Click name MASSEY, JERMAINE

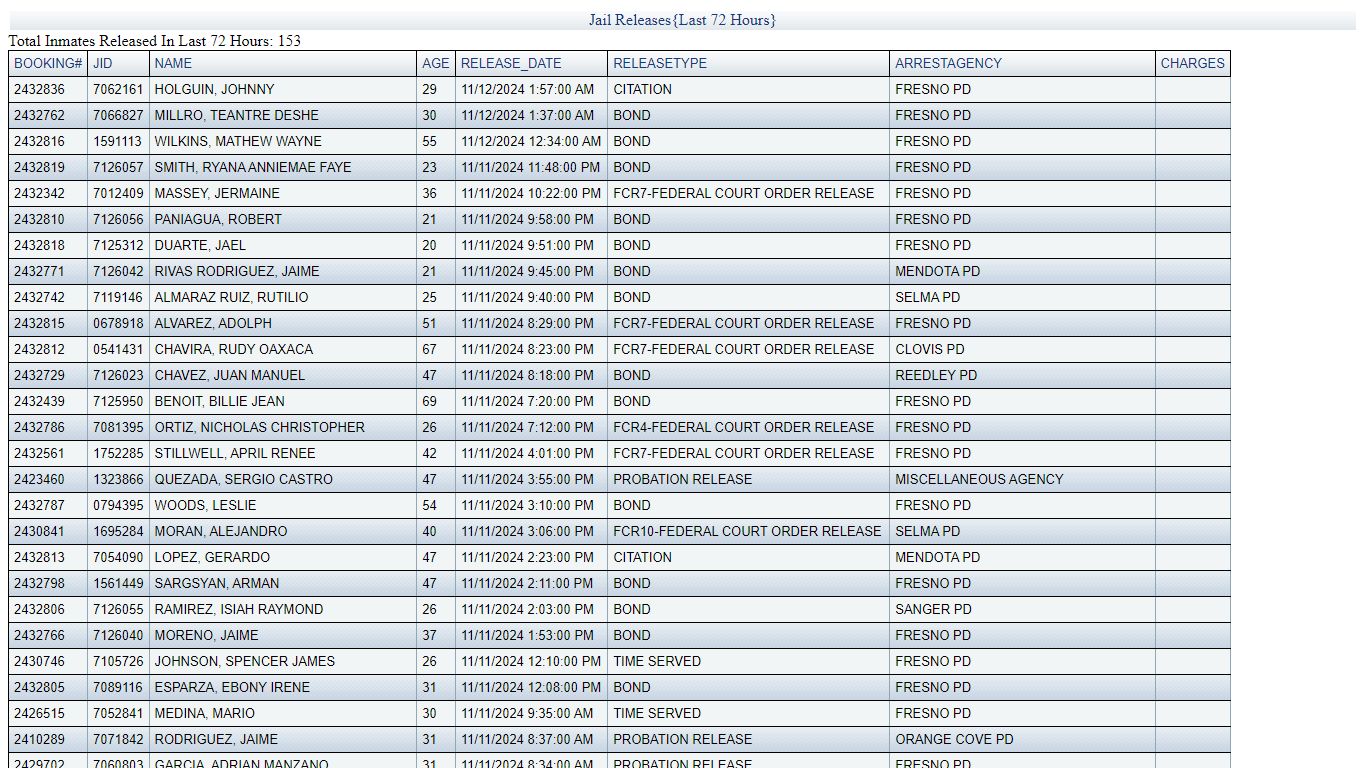(217, 193)
